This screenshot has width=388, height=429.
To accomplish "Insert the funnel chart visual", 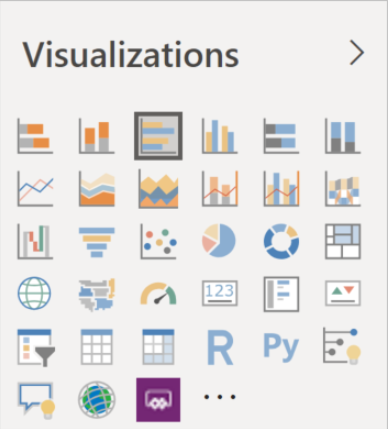I will (97, 242).
